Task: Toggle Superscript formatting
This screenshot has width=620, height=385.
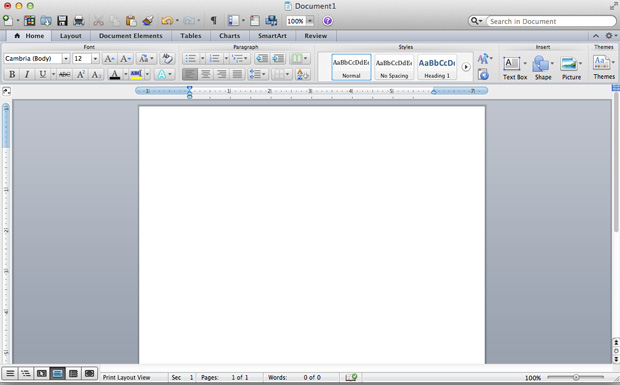Action: click(x=81, y=74)
